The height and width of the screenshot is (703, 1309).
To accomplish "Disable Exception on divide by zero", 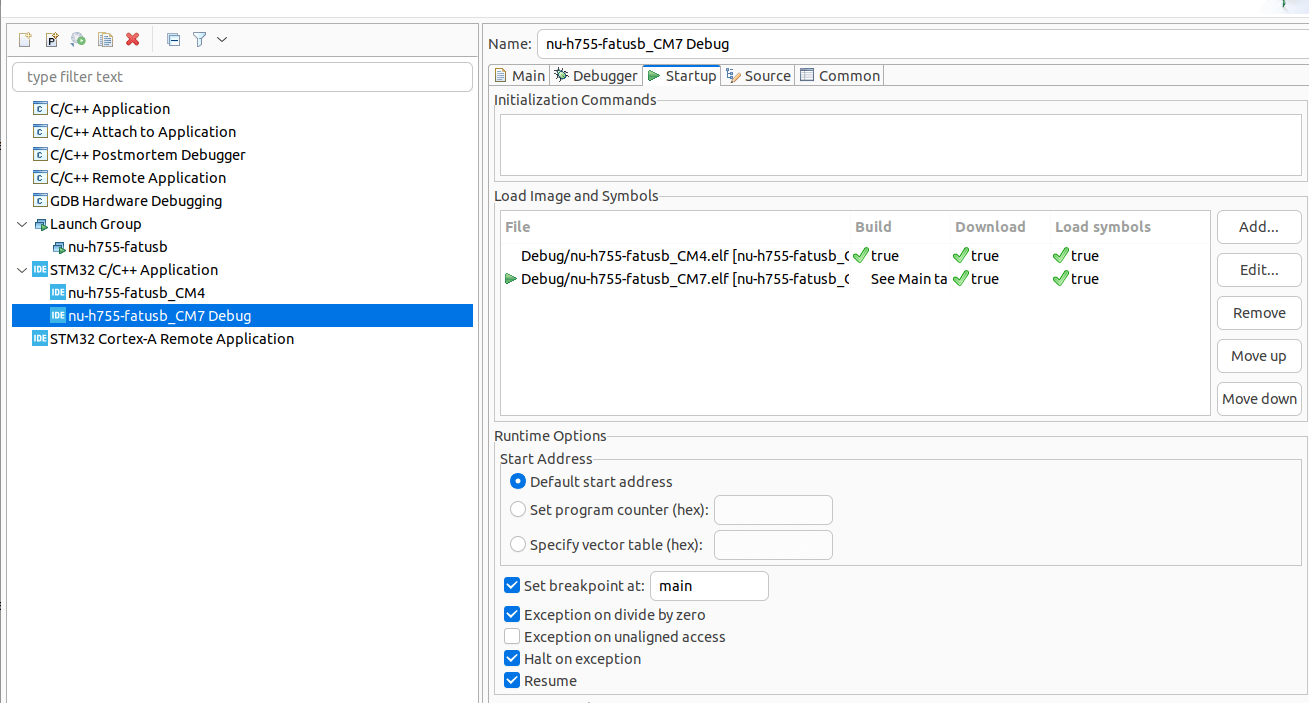I will click(x=512, y=614).
